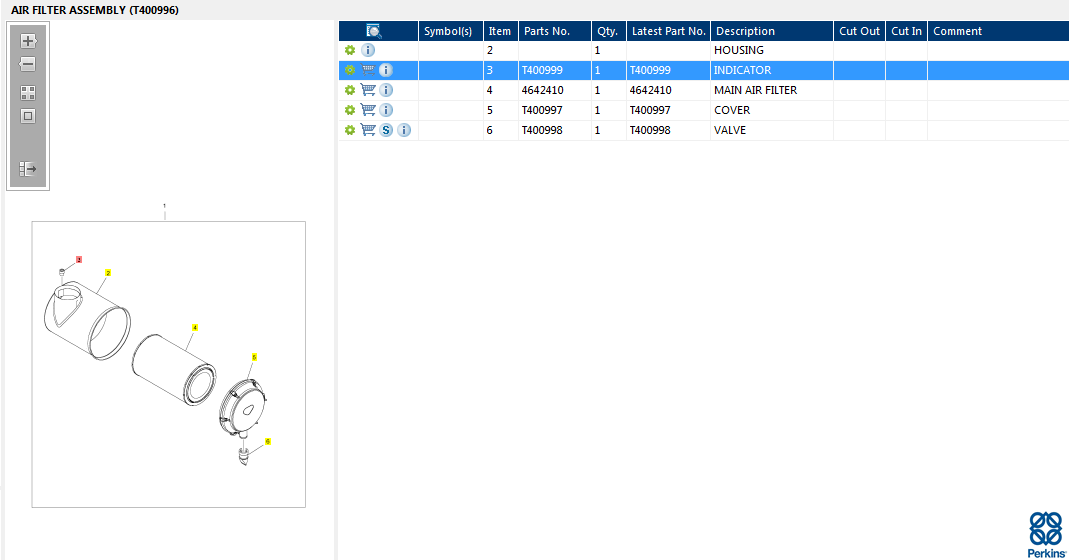Click green gear icon in COVER row

pyautogui.click(x=350, y=110)
